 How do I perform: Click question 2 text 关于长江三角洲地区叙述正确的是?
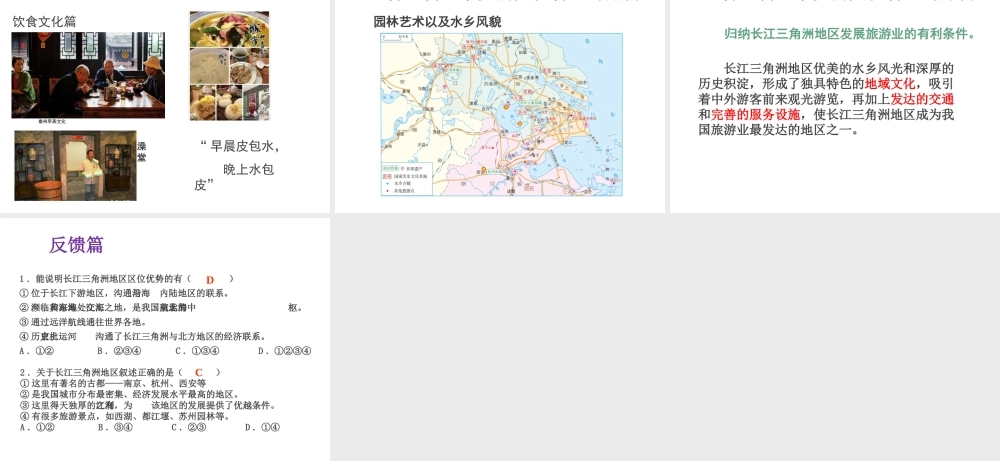pos(104,372)
